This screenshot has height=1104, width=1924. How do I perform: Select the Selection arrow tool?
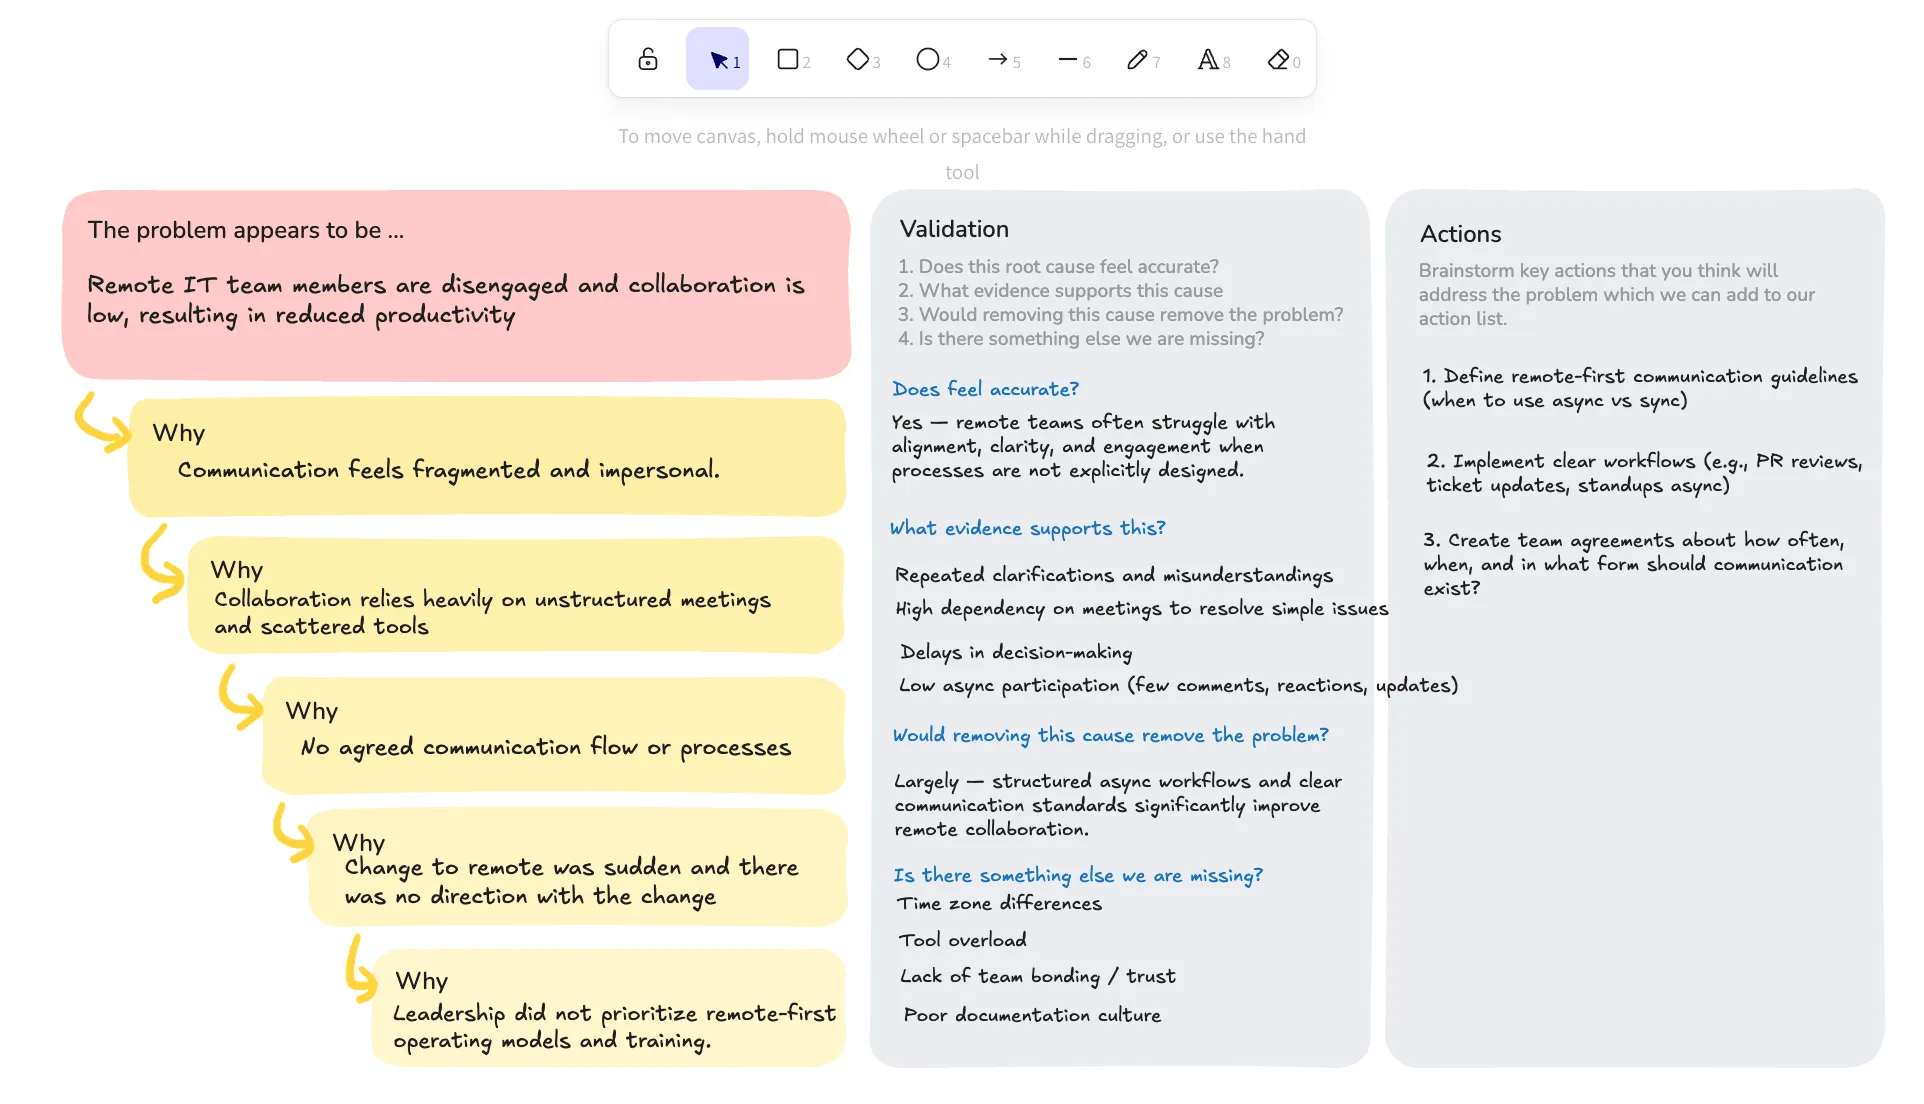point(718,59)
